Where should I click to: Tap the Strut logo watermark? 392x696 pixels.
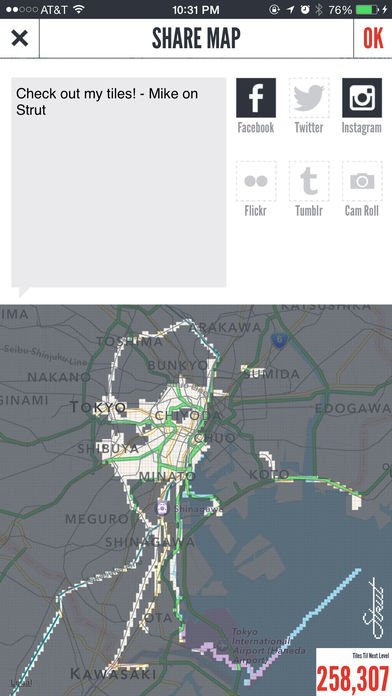[x=372, y=608]
